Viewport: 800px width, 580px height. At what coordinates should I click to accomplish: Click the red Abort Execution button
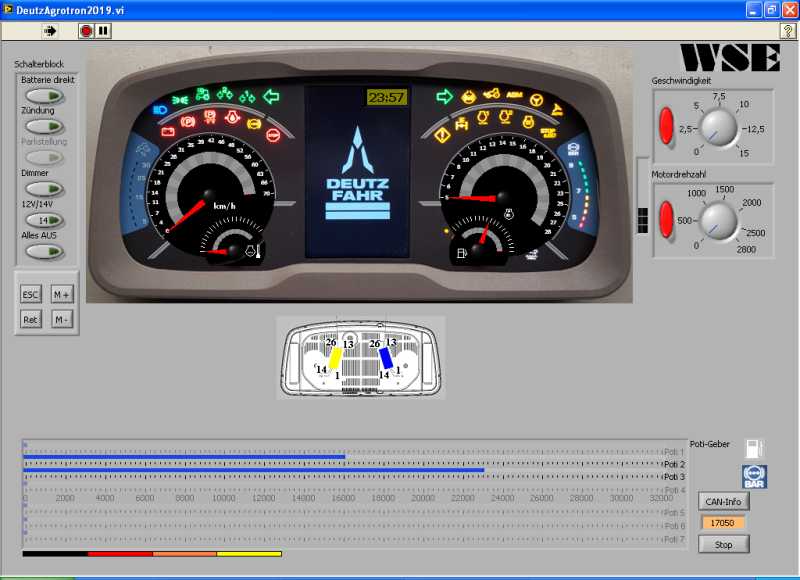click(x=86, y=31)
